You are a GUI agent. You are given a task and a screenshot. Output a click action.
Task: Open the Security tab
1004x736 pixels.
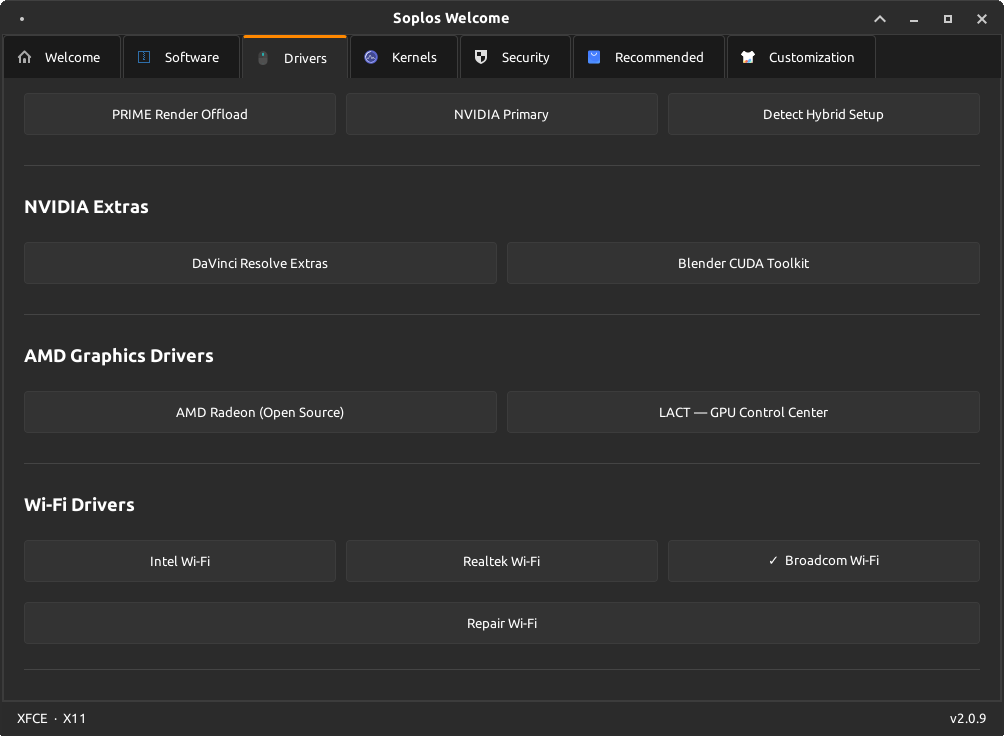[515, 57]
